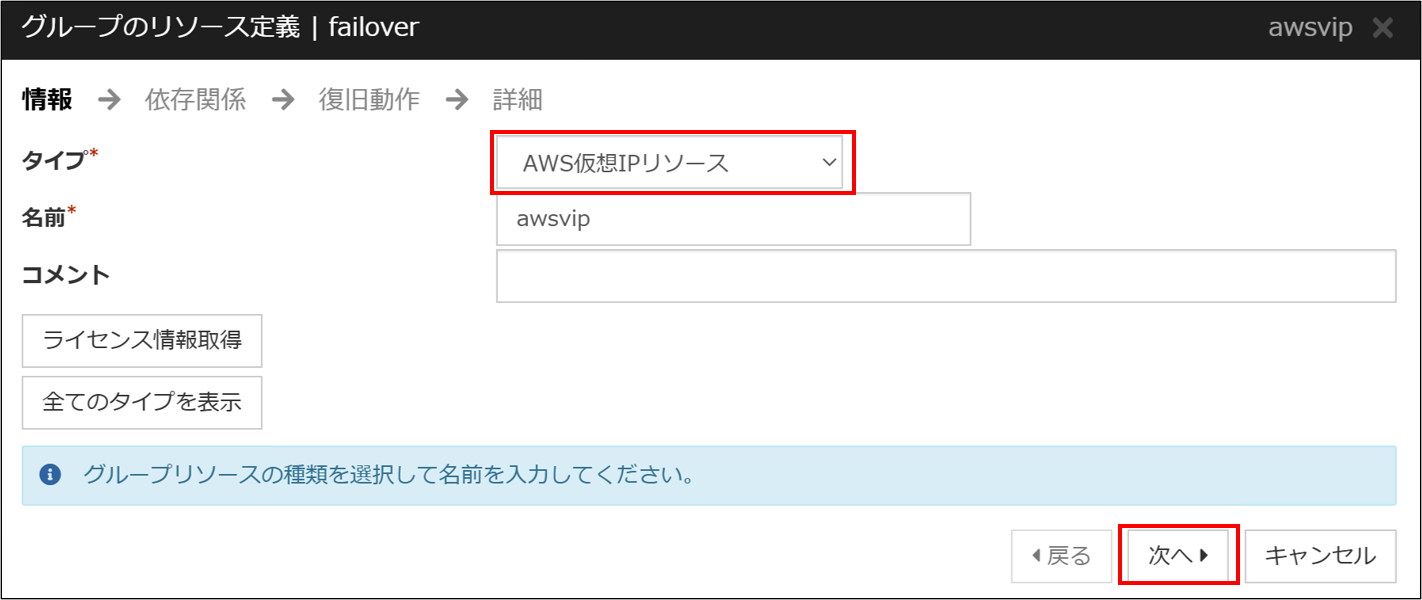Click the arrow icon right of 依存関係
The height and width of the screenshot is (600, 1422).
283,100
